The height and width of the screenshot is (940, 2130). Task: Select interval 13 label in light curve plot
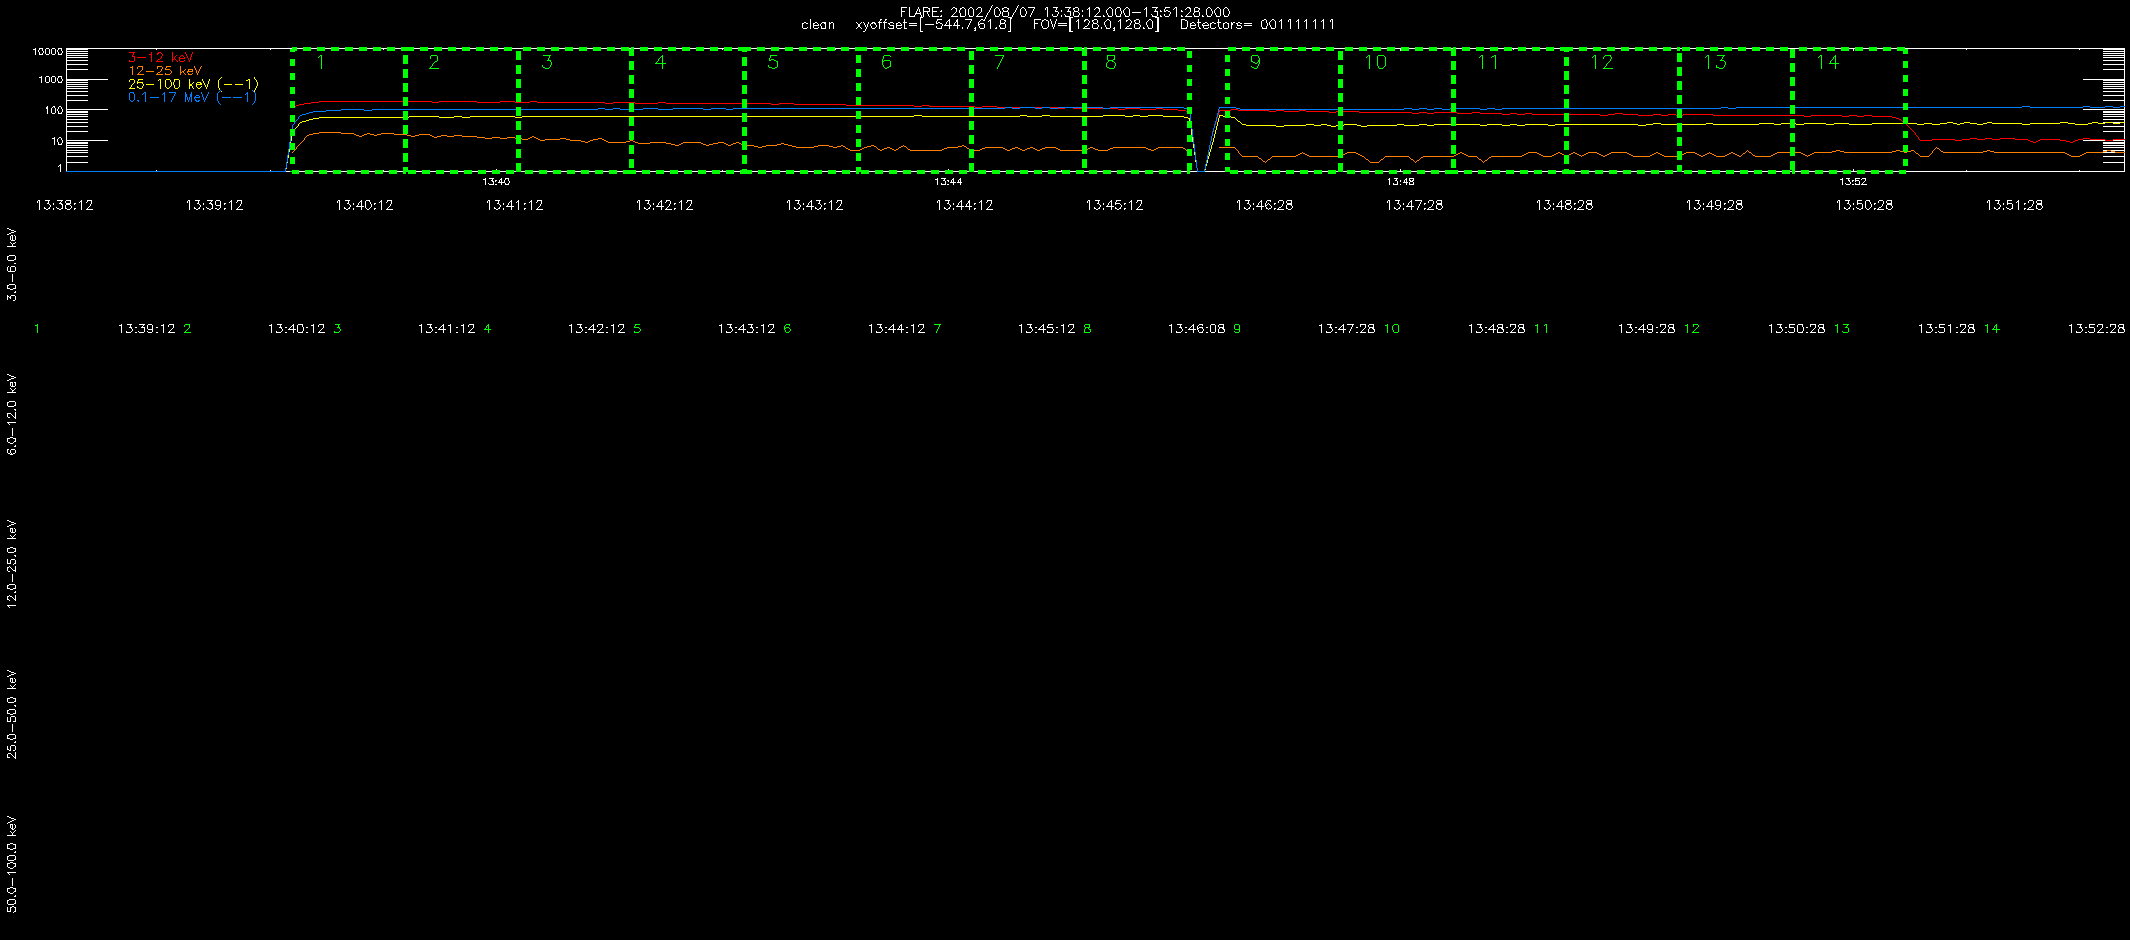[1715, 62]
